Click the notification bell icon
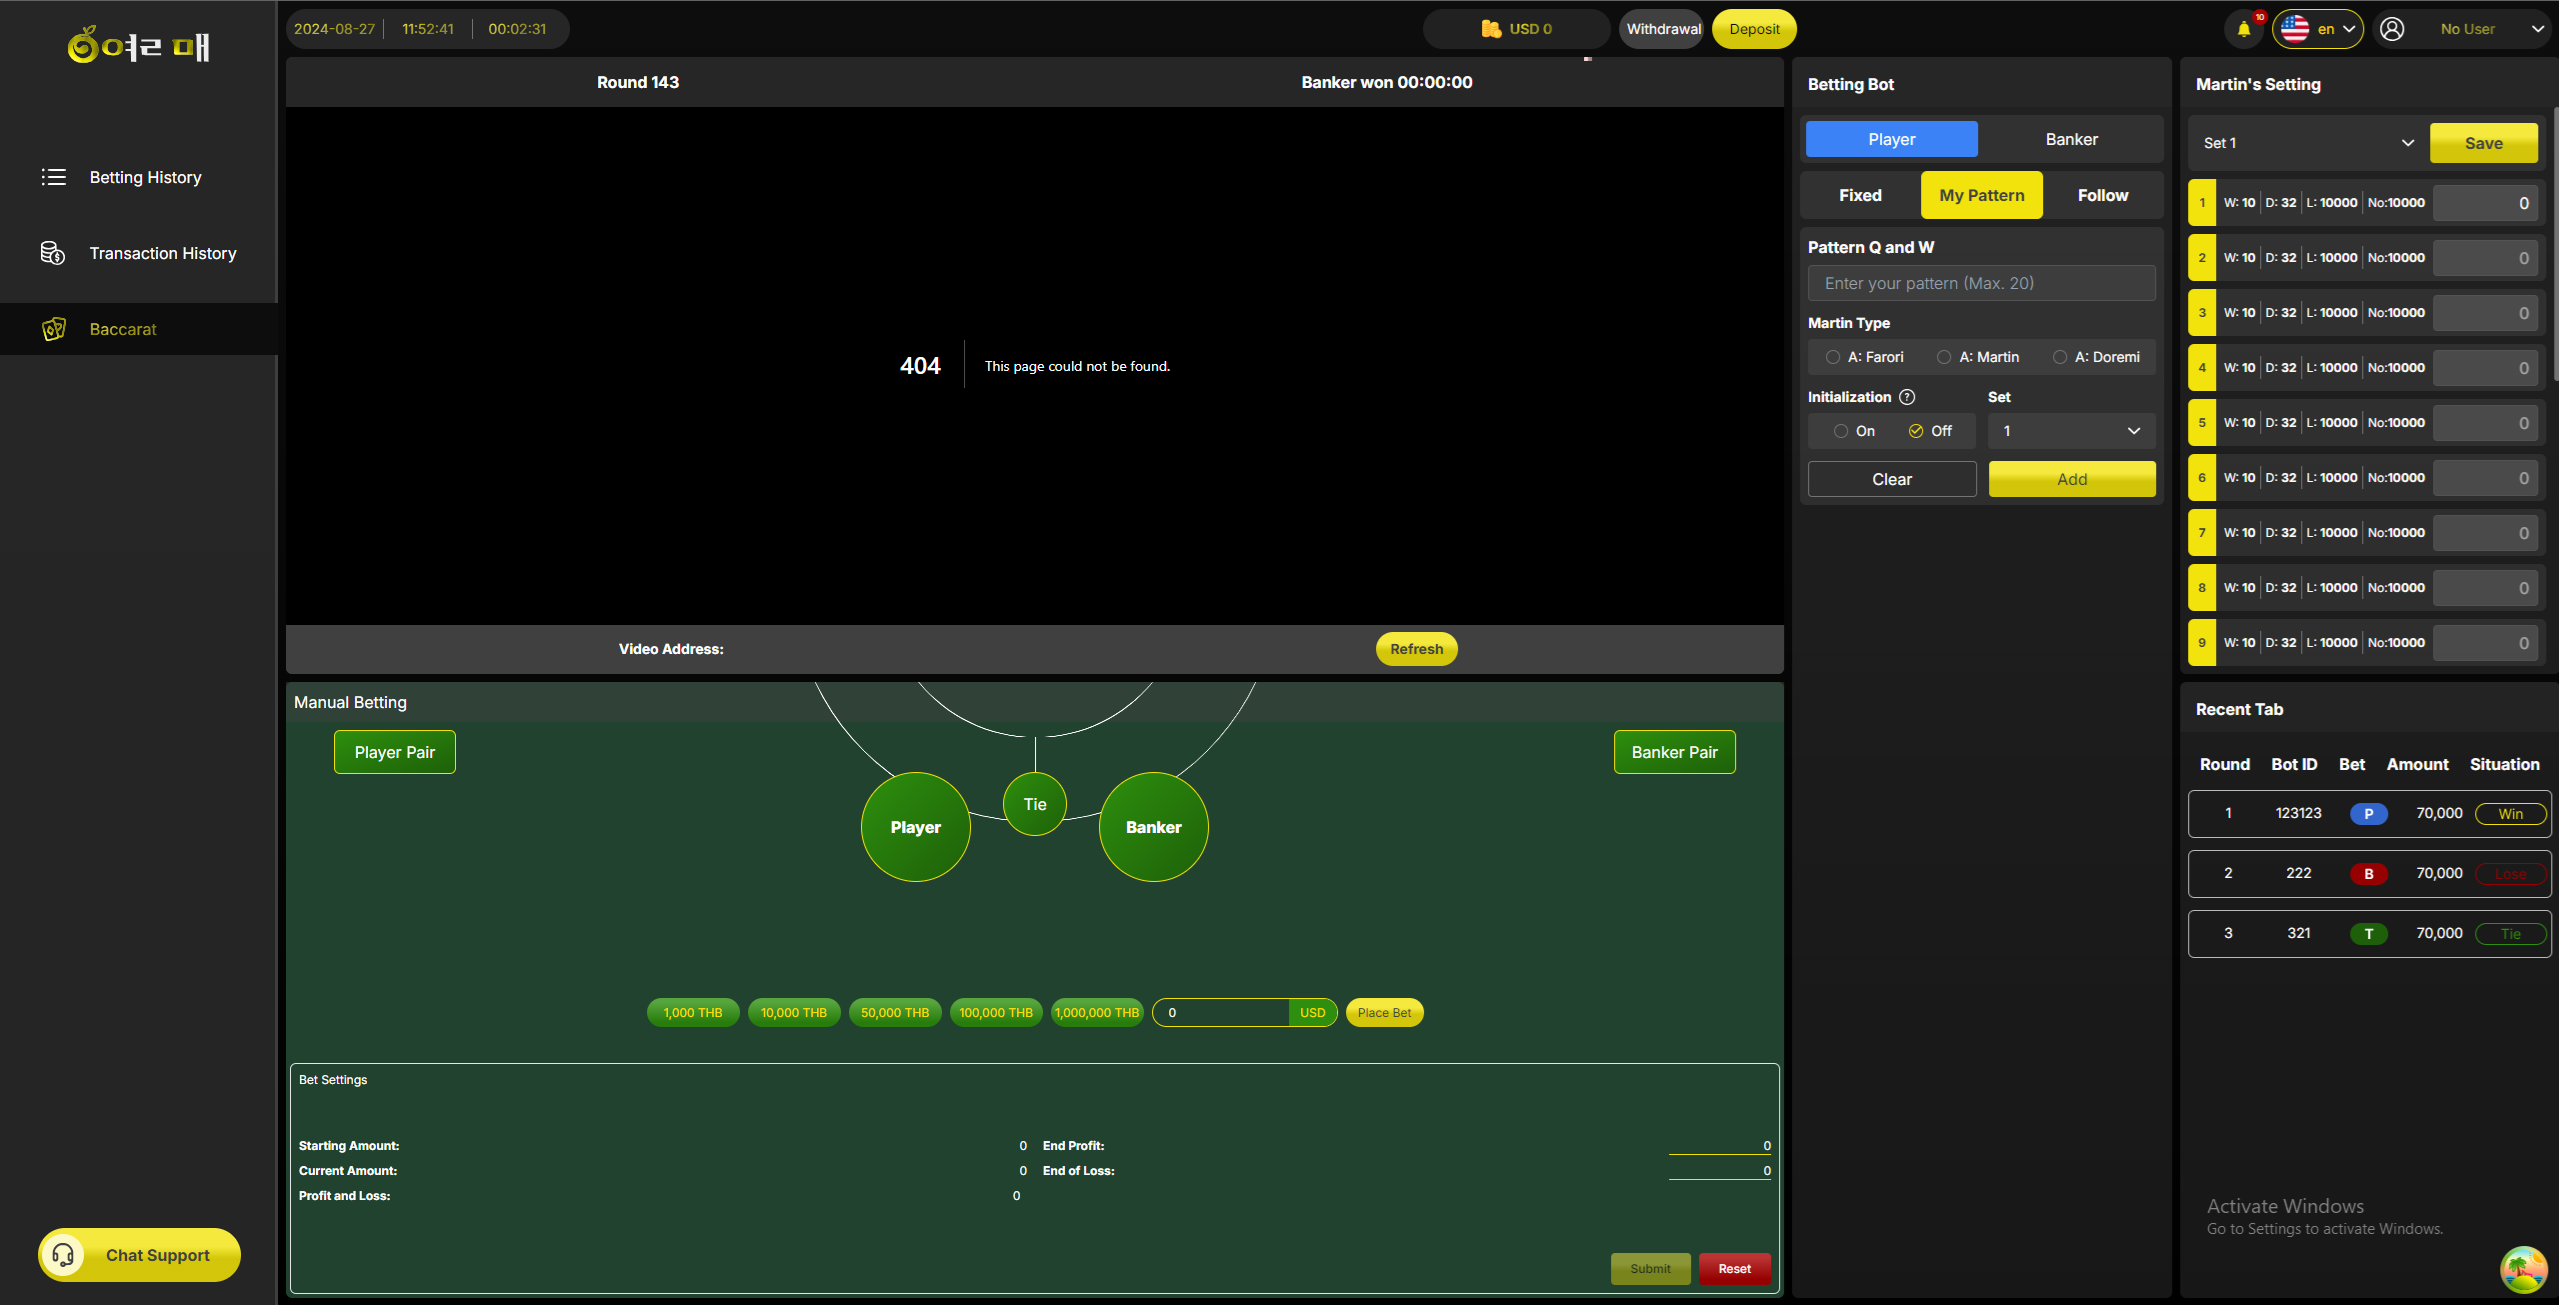The width and height of the screenshot is (2559, 1305). (x=2243, y=29)
